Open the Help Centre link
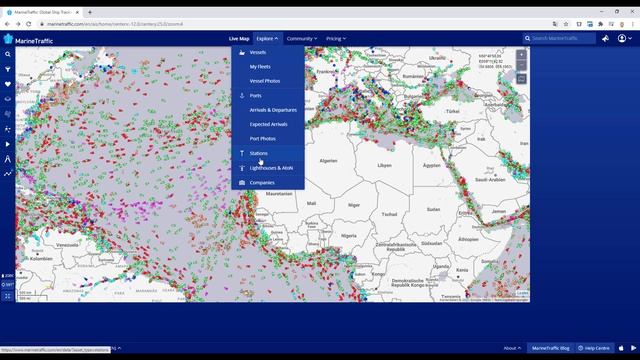This screenshot has height=360, width=640. (594, 348)
